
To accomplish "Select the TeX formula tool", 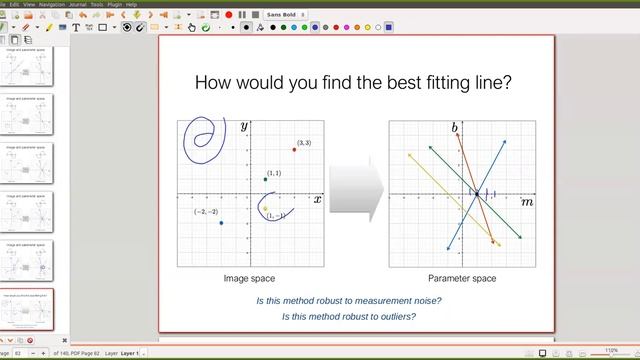I will coord(89,28).
